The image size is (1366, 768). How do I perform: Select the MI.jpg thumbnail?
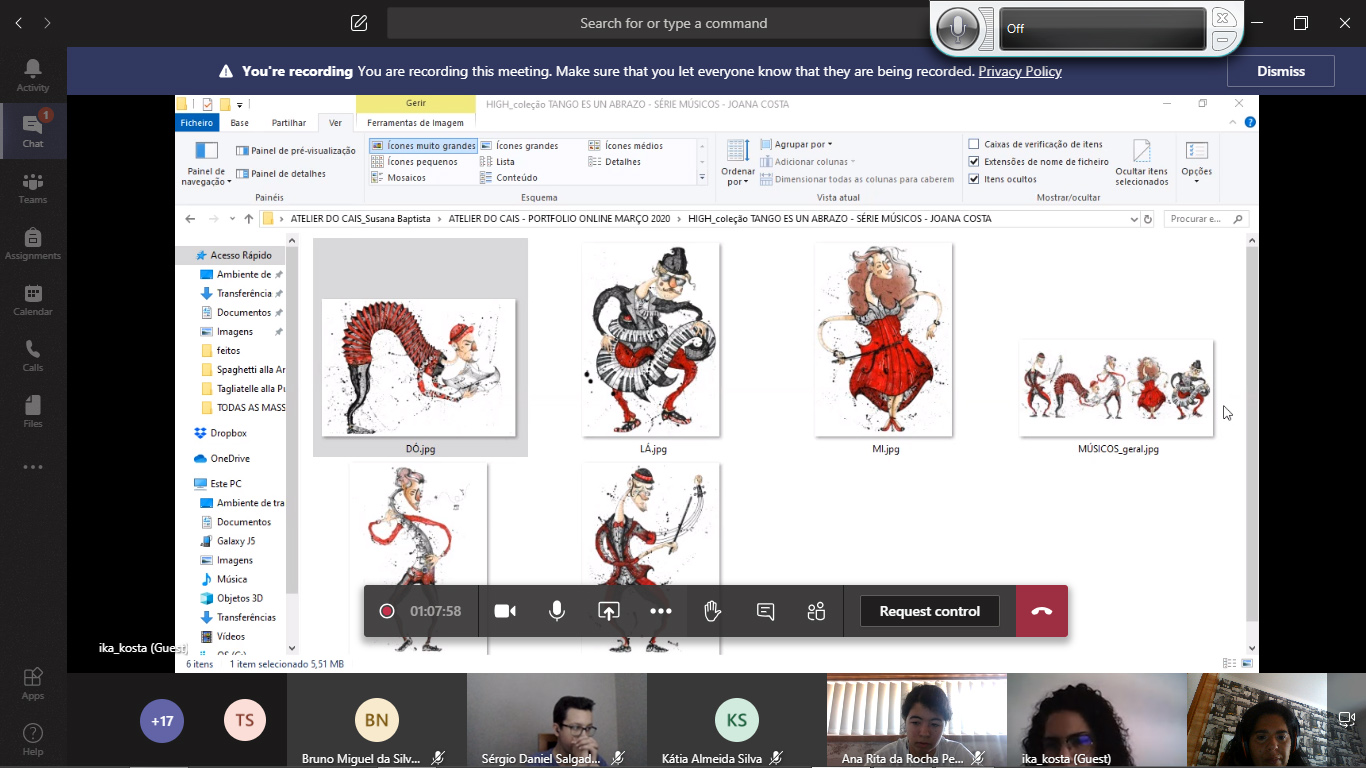click(884, 340)
